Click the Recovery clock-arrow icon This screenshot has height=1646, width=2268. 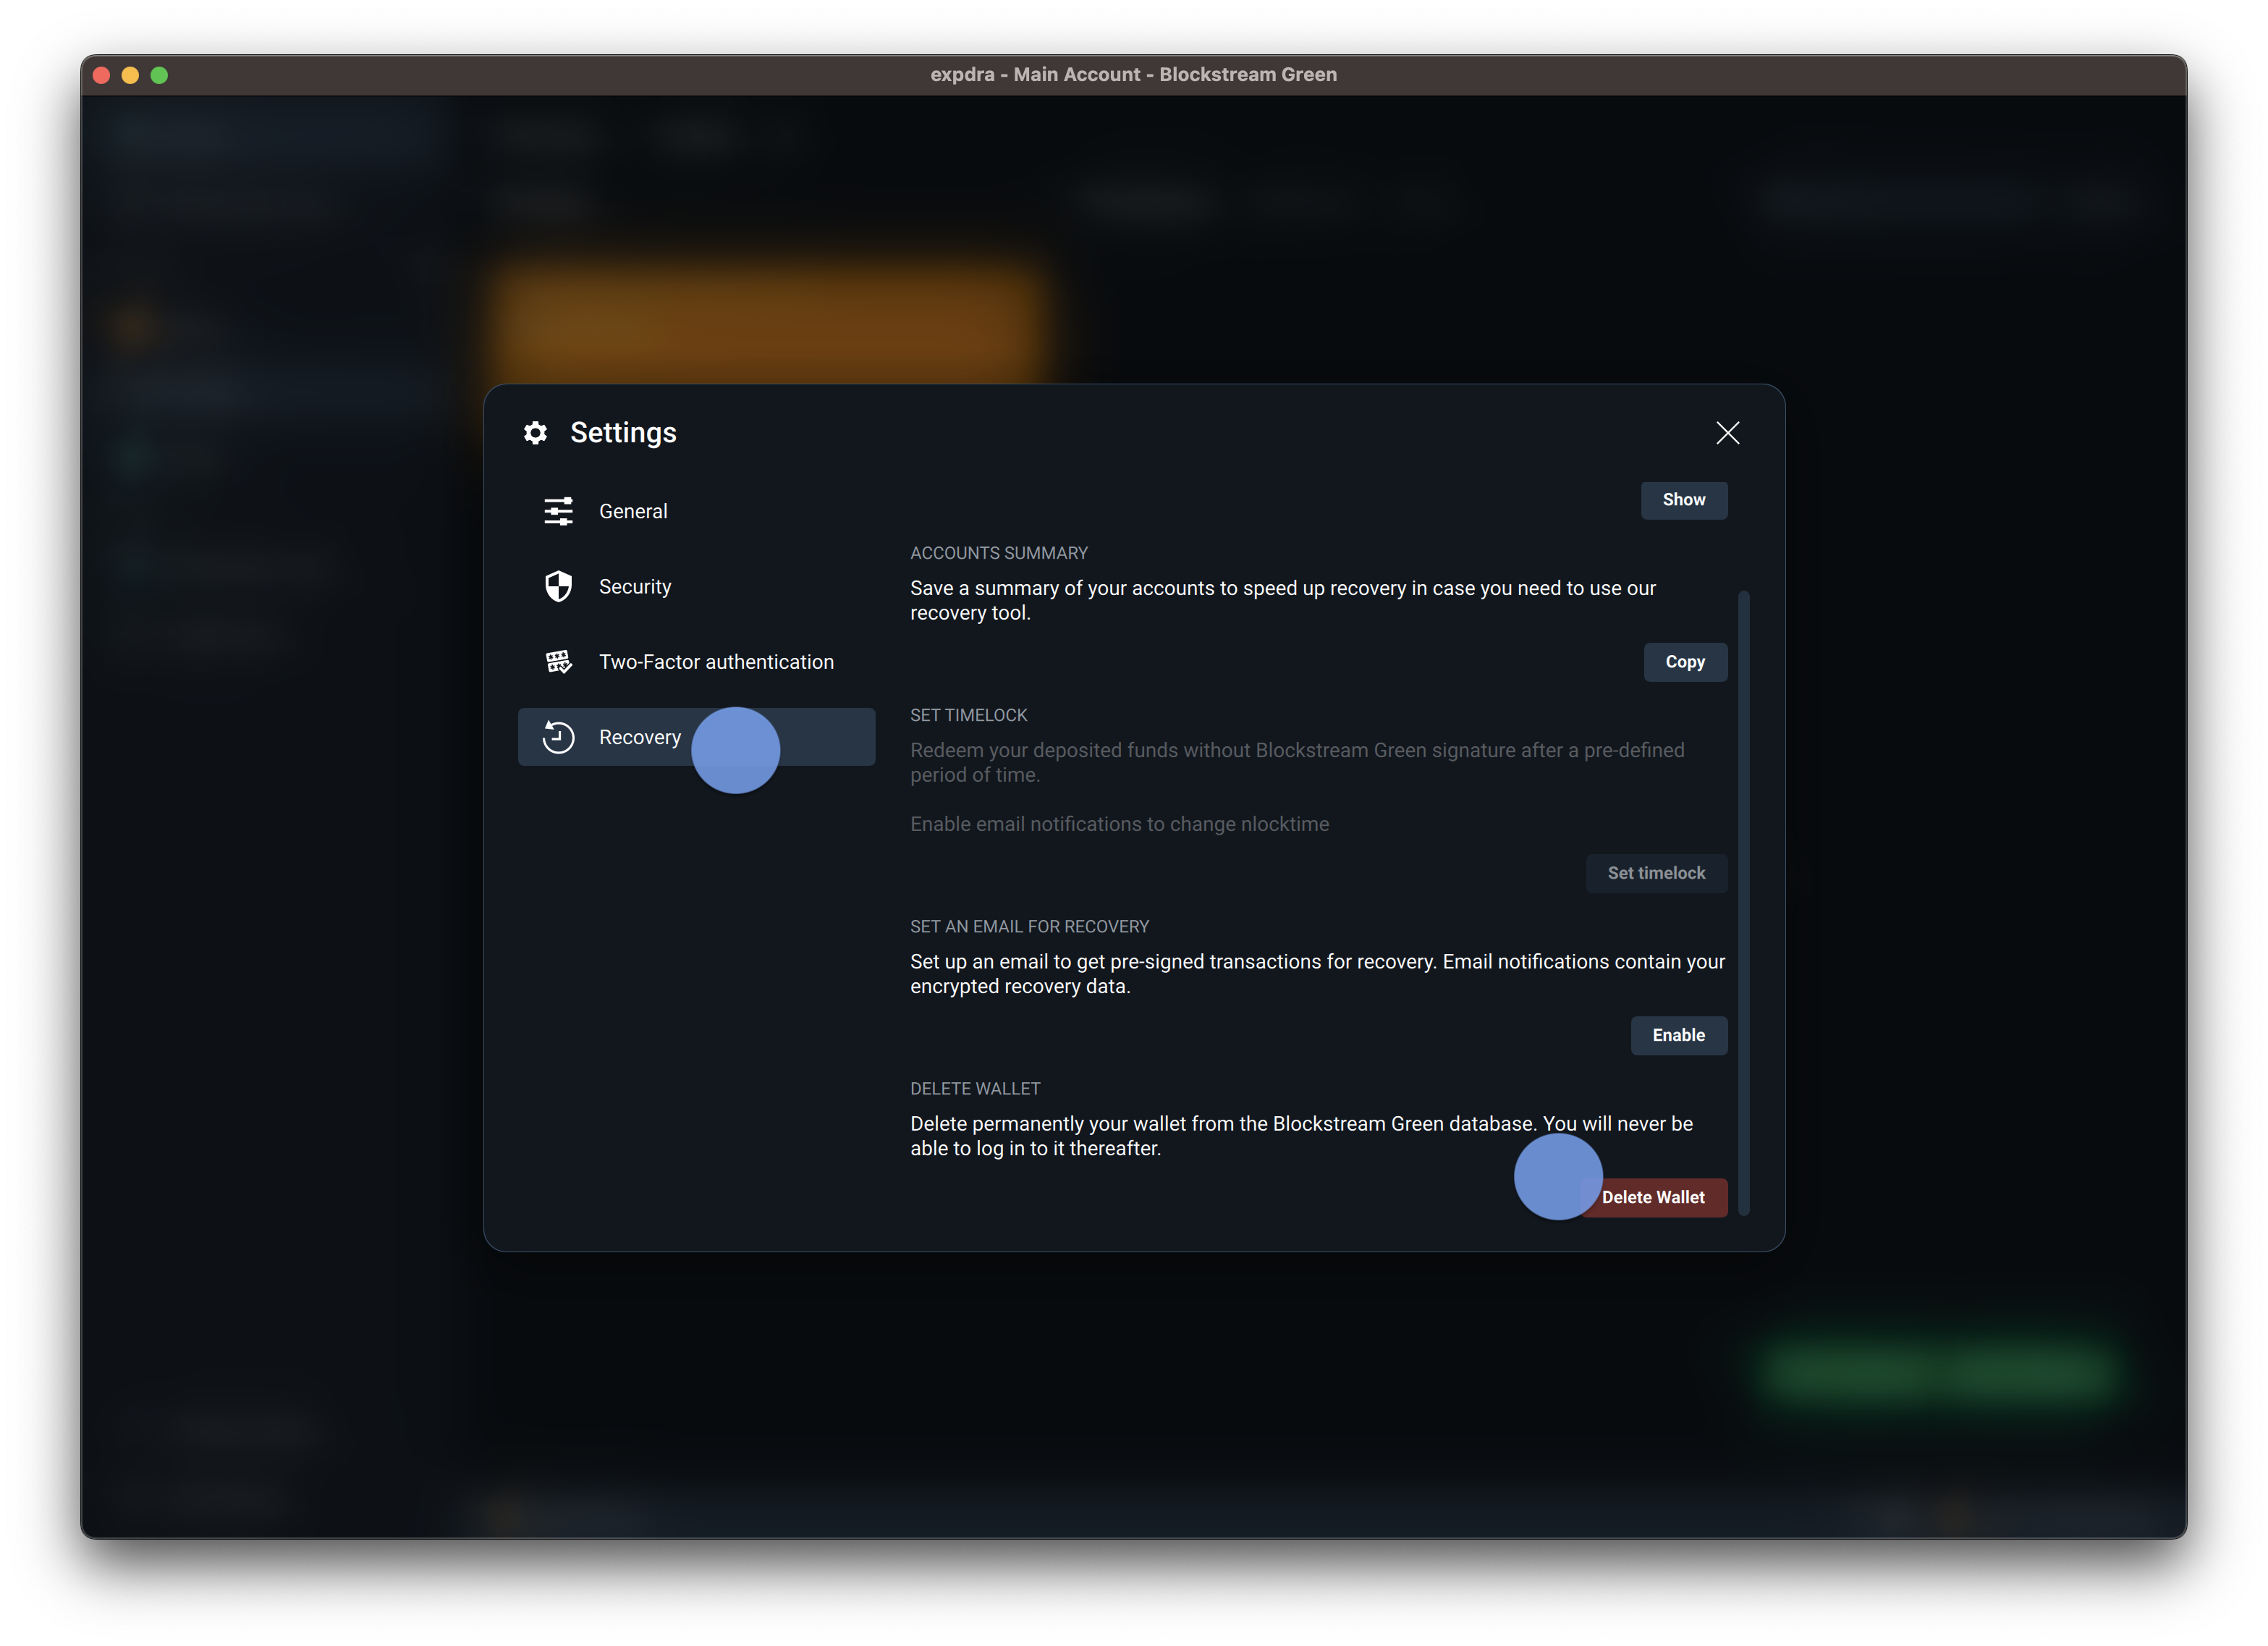(558, 737)
